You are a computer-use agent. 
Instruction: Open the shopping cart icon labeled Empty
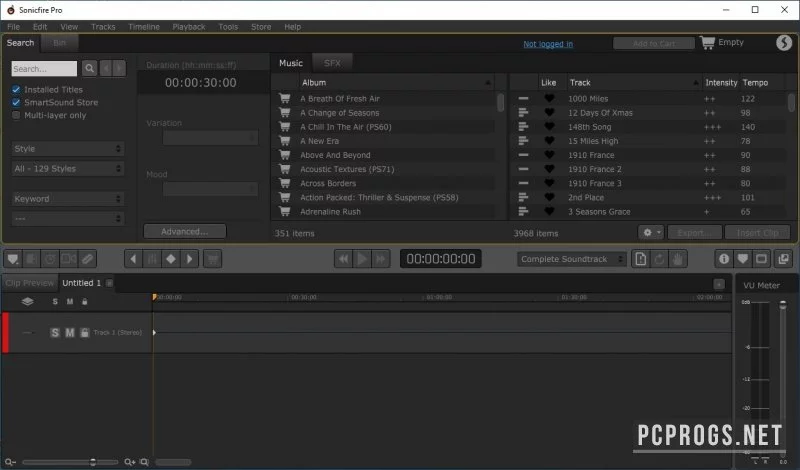(707, 42)
